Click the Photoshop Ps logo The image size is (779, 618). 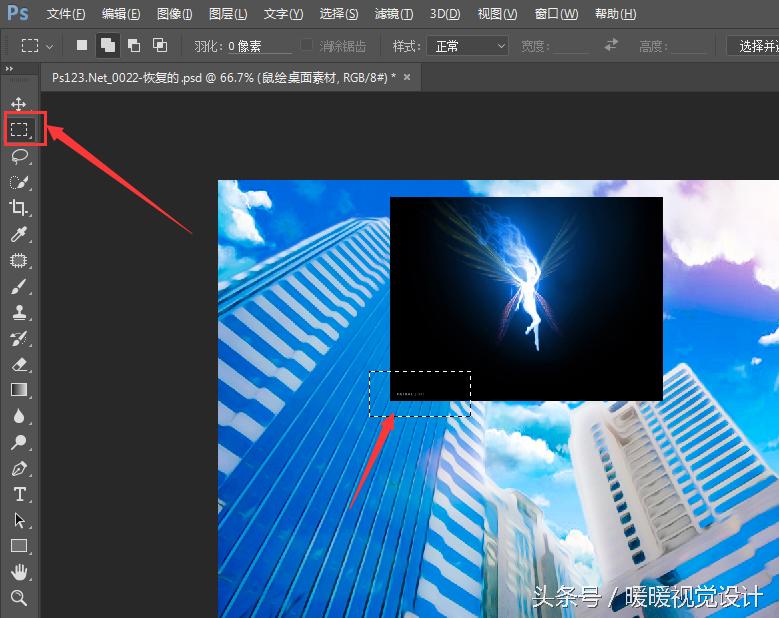tap(18, 13)
